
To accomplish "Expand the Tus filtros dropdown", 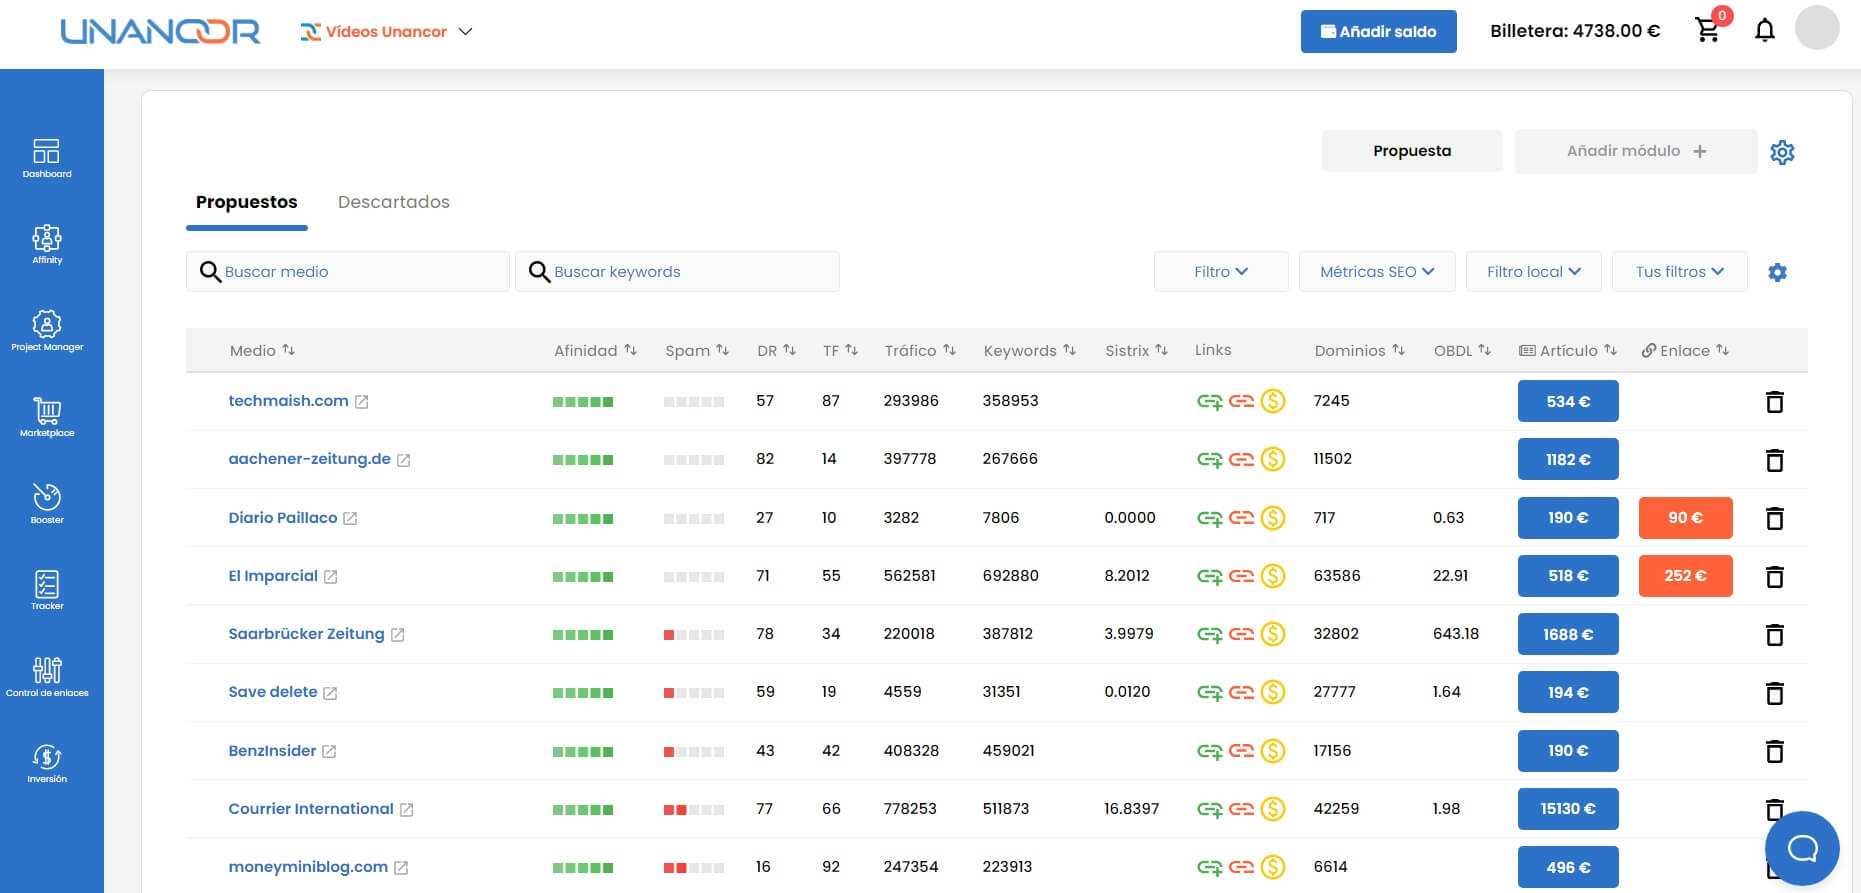I will point(1680,272).
